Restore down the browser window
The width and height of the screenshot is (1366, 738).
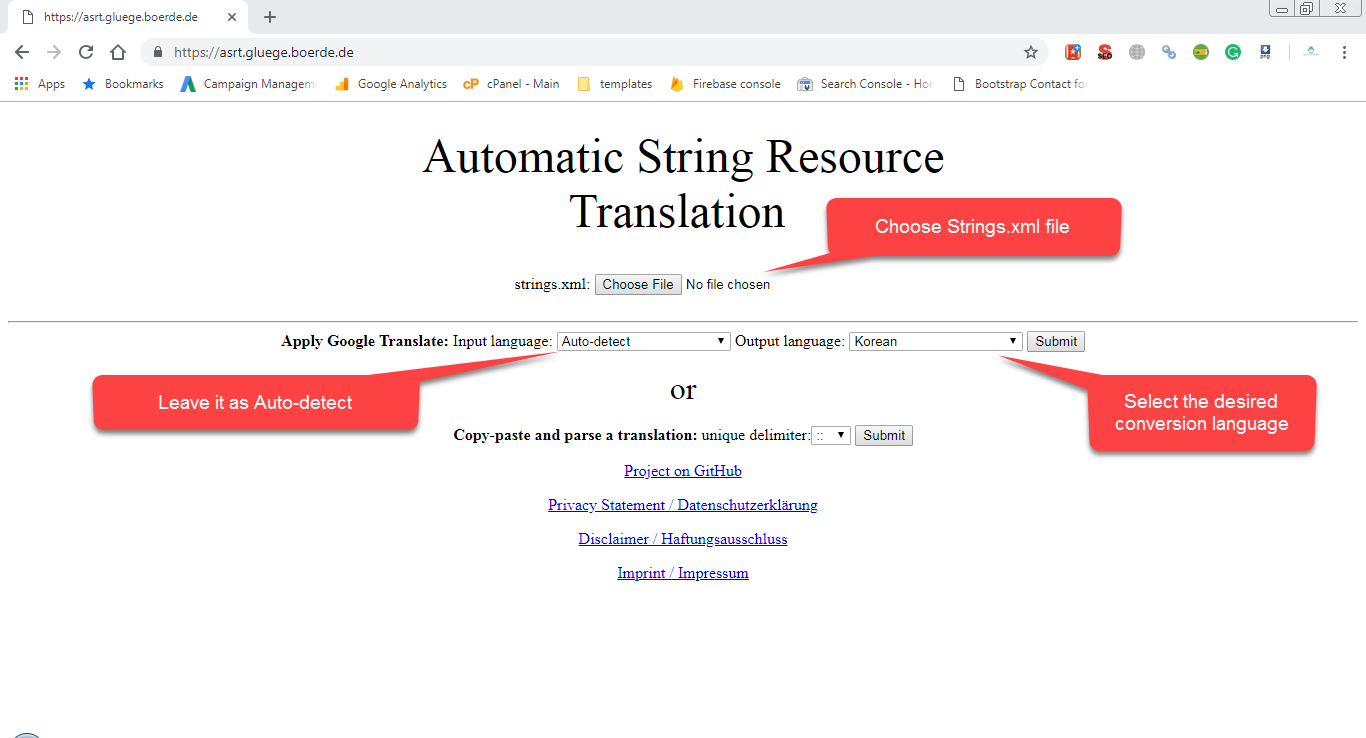pyautogui.click(x=1307, y=8)
